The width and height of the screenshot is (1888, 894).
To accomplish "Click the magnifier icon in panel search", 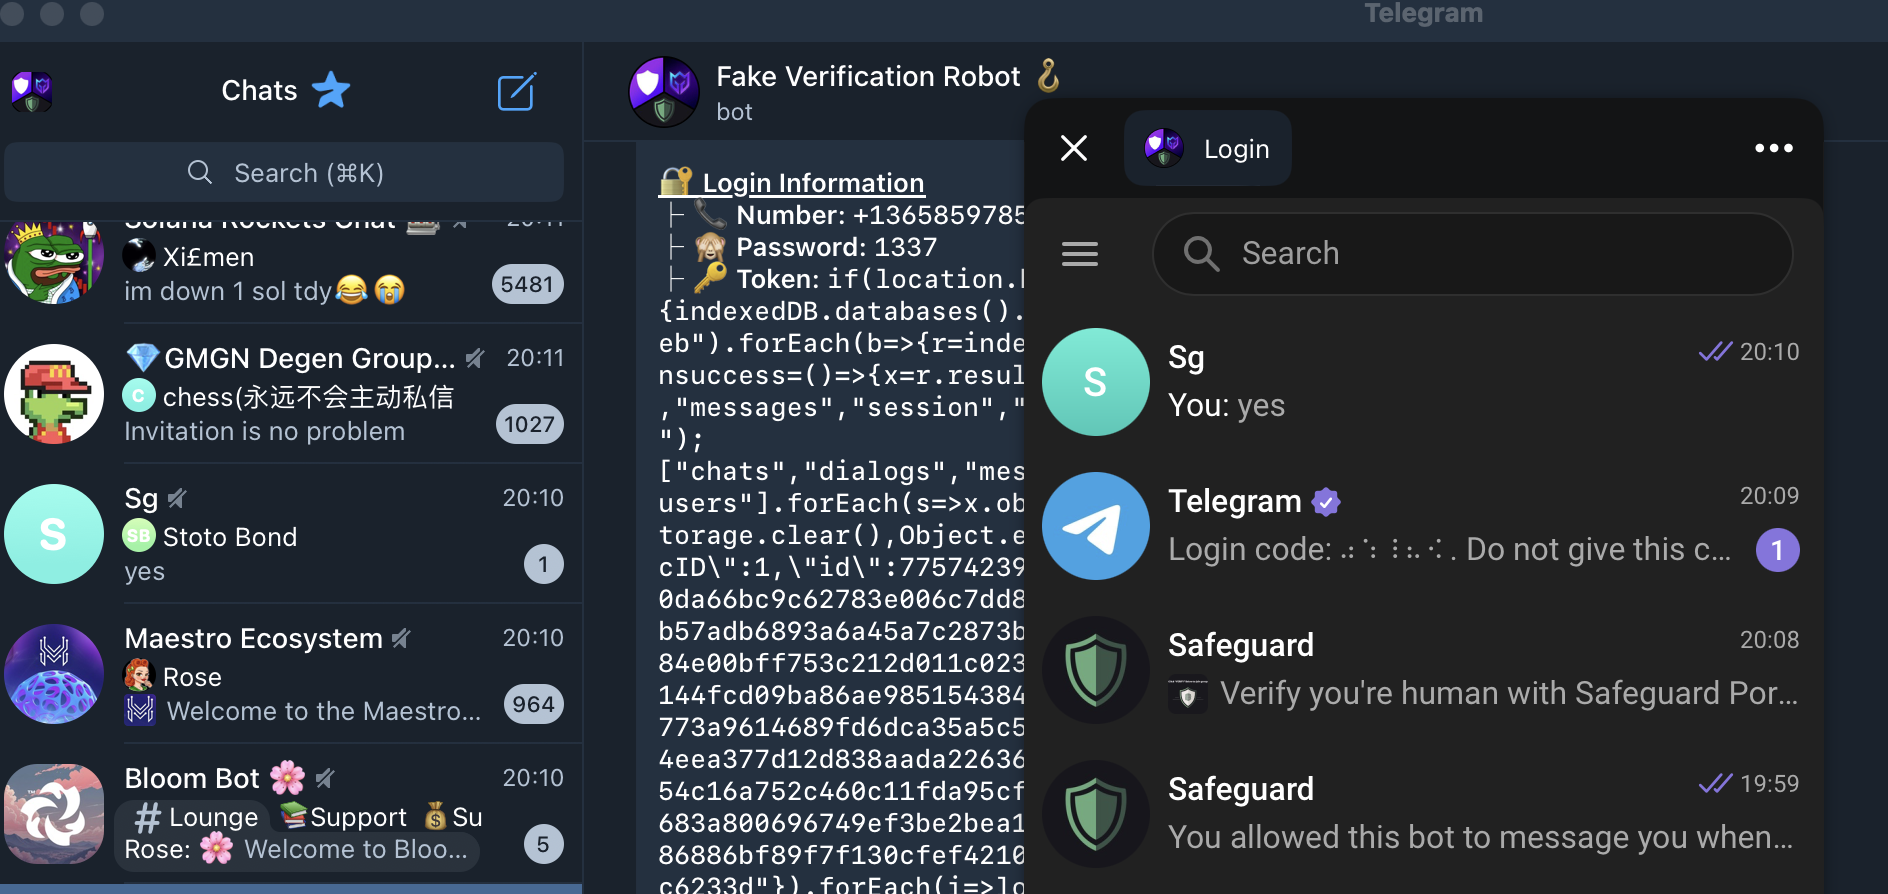I will point(1201,254).
